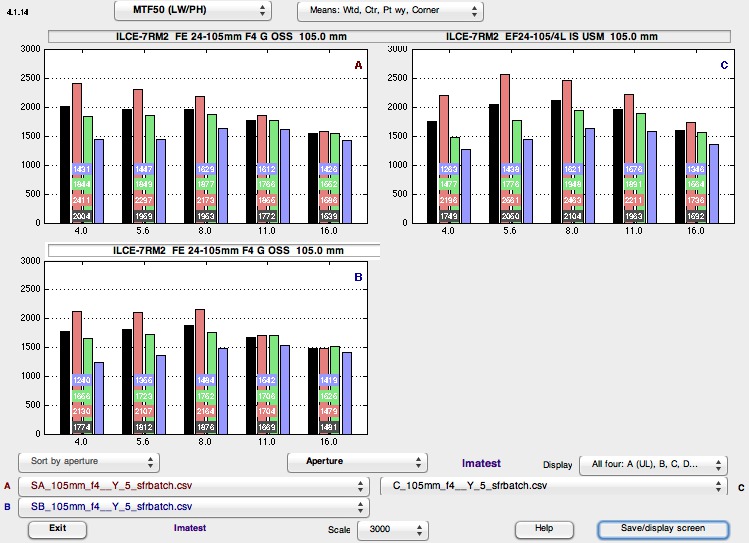Screen dimensions: 749x543
Task: Click value 2107 in chart B
Action: pyautogui.click(x=143, y=411)
